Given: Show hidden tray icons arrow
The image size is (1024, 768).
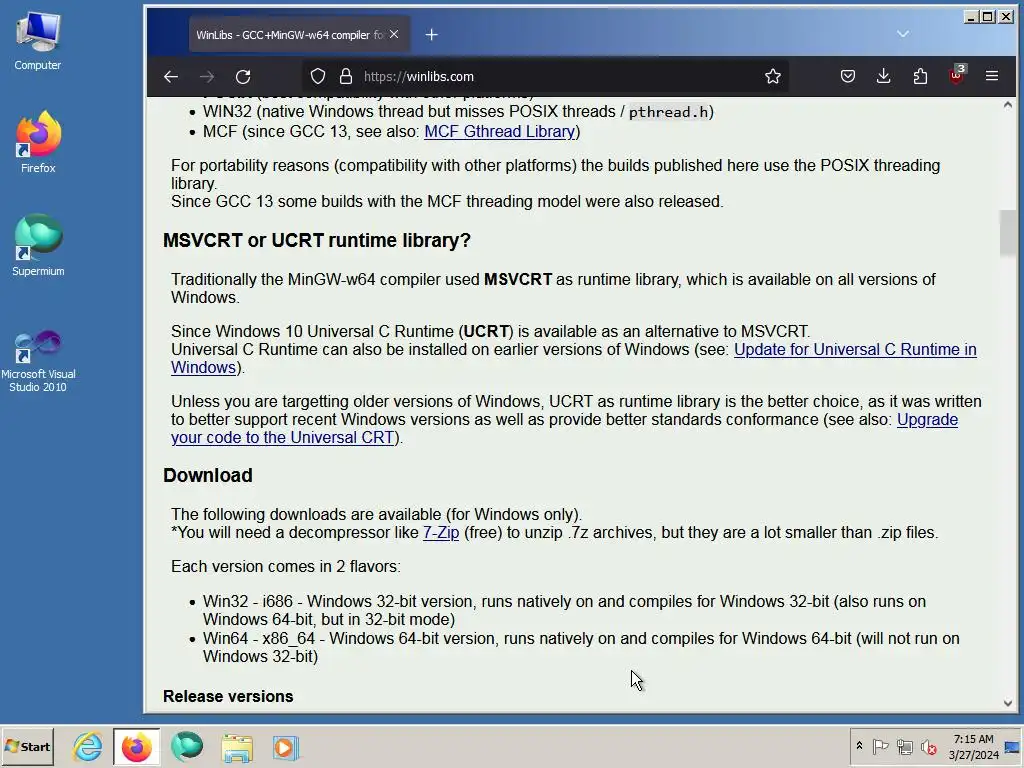Looking at the screenshot, I should tap(859, 746).
